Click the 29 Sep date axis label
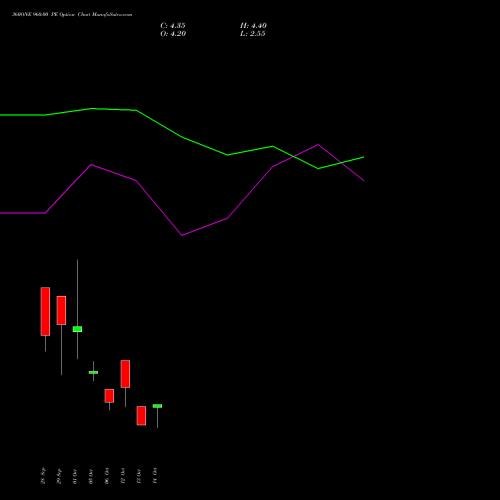This screenshot has width=500, height=500. 59,476
